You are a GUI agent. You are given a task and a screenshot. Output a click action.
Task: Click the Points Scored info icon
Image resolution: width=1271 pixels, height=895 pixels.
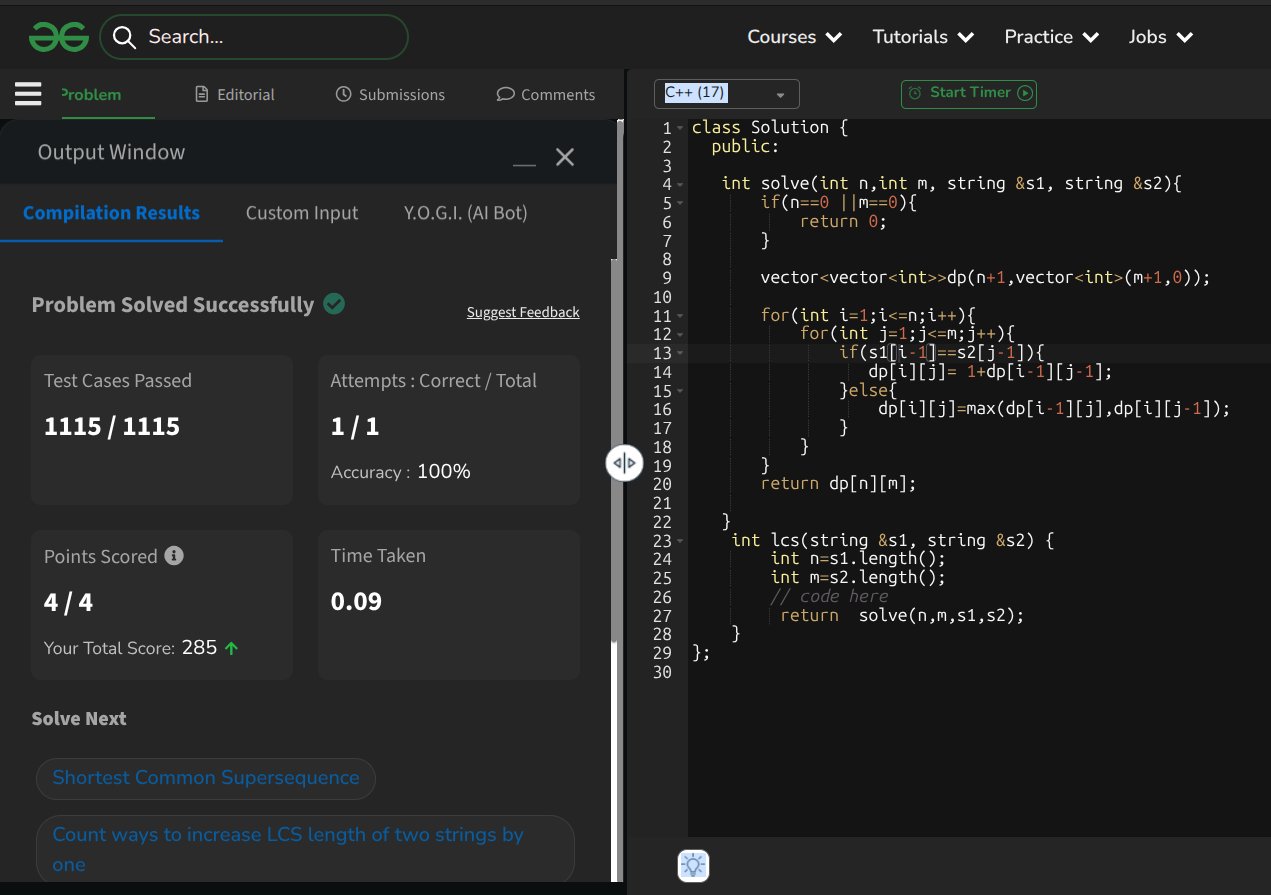pyautogui.click(x=174, y=555)
